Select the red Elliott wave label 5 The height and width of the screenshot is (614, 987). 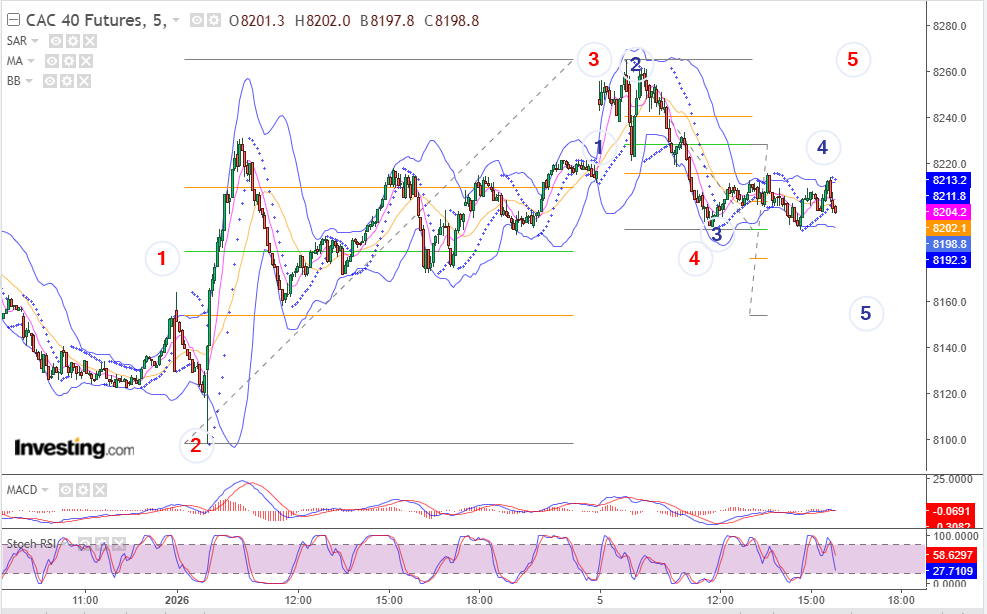[x=853, y=59]
